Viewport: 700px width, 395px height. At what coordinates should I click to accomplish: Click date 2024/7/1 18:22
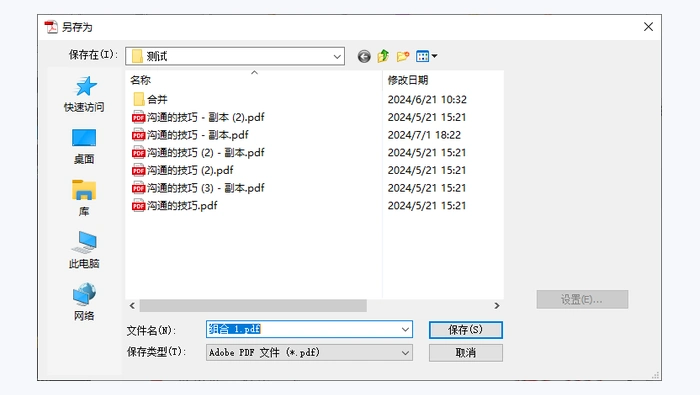pyautogui.click(x=424, y=135)
